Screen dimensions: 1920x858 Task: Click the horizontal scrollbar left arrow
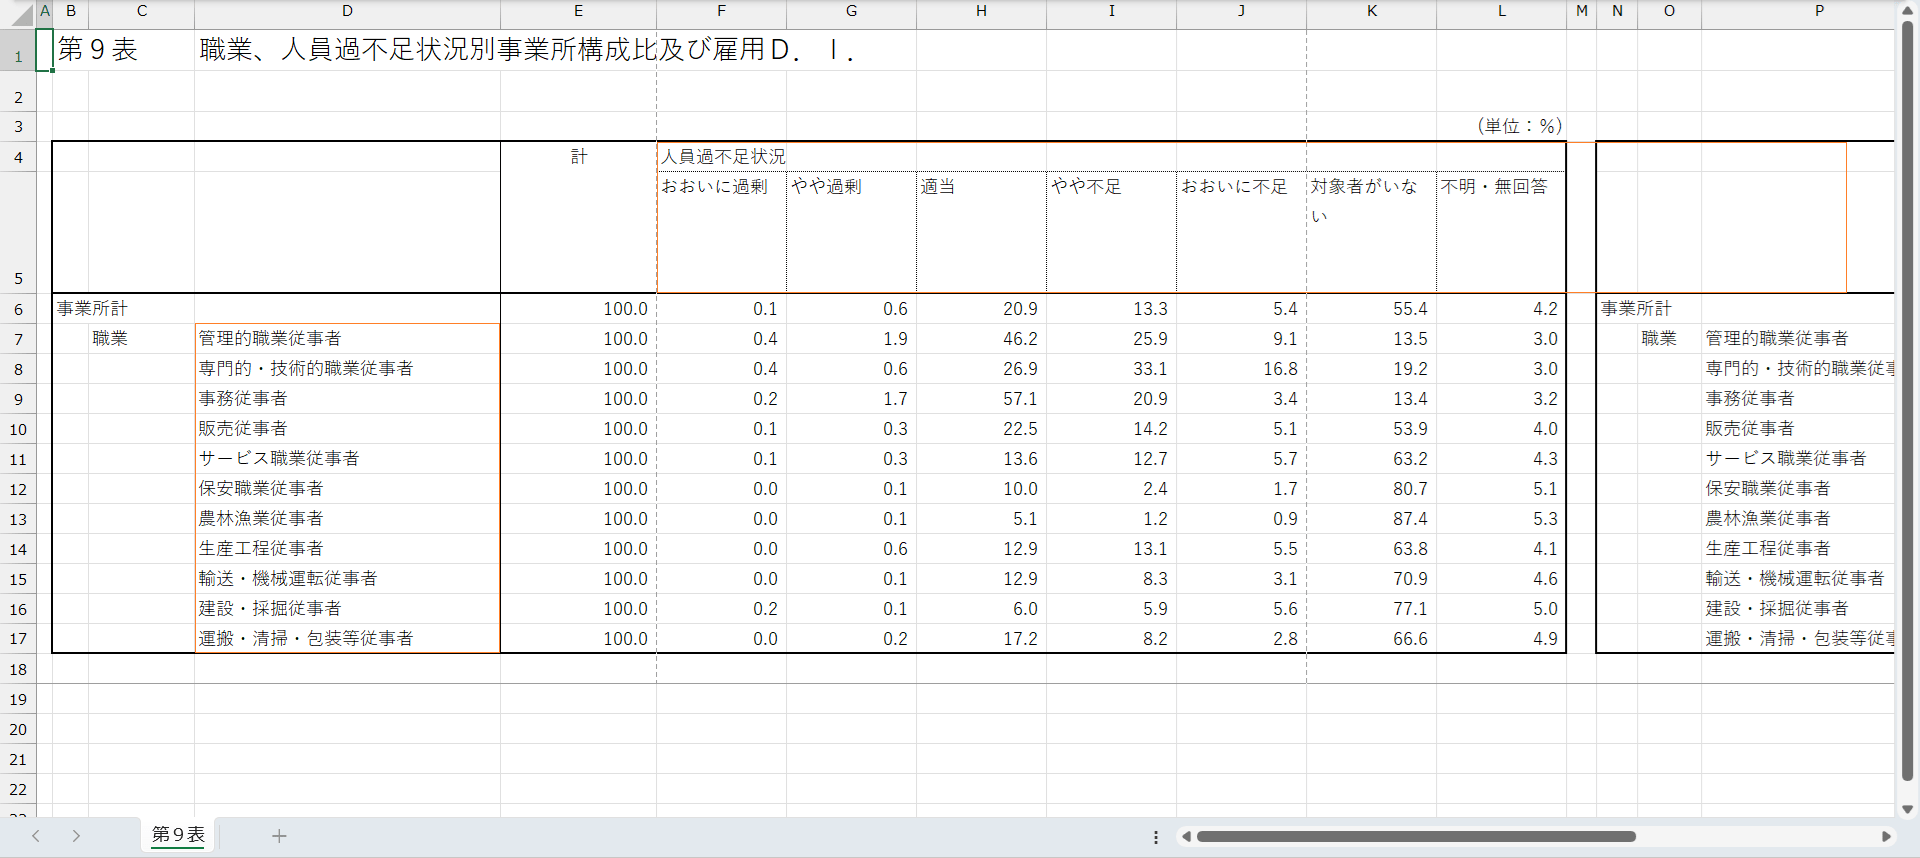pyautogui.click(x=1186, y=837)
